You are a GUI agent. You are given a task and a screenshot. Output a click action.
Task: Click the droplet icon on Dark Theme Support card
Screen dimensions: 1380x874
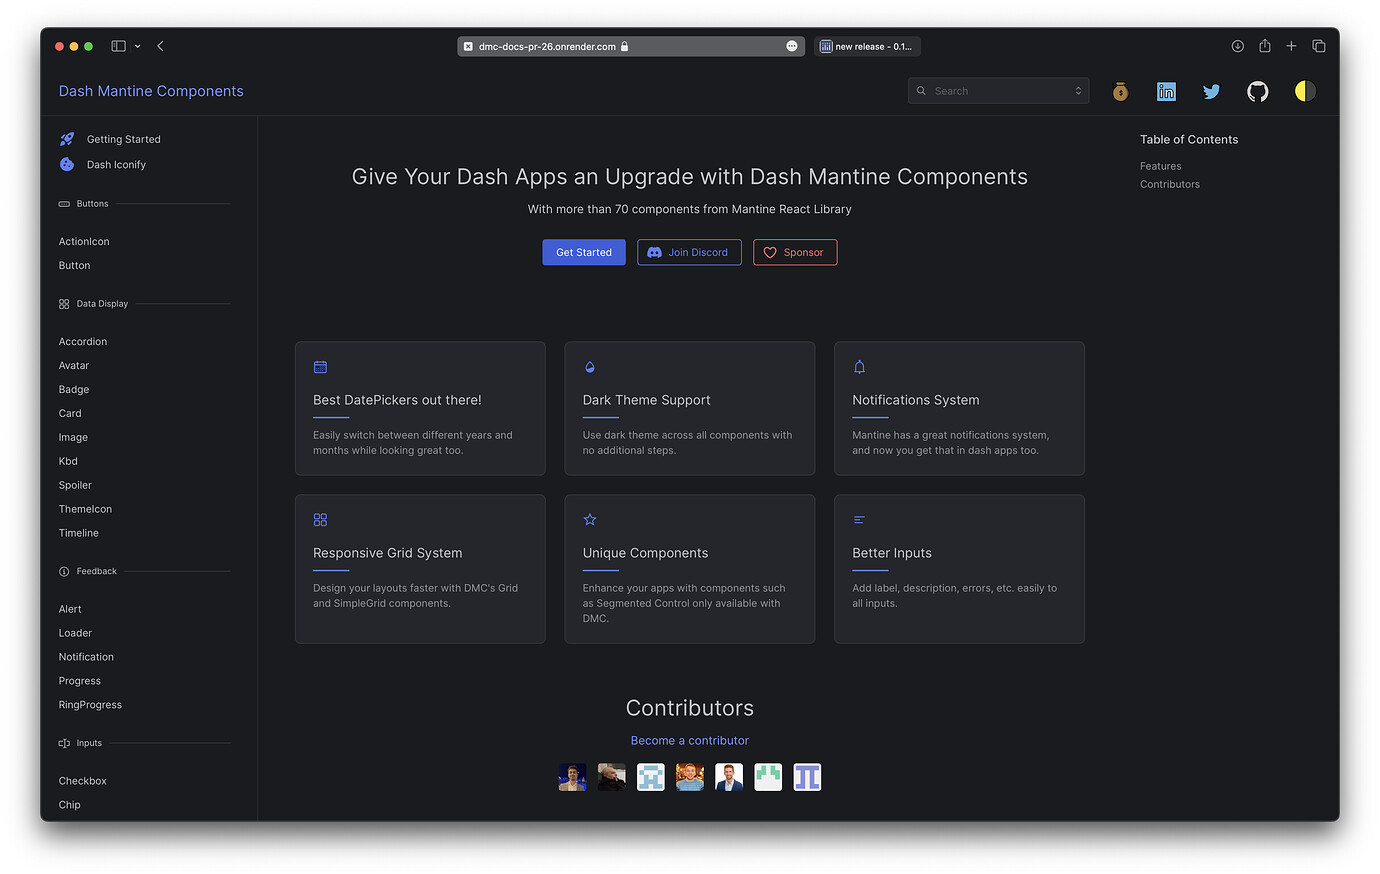click(589, 366)
